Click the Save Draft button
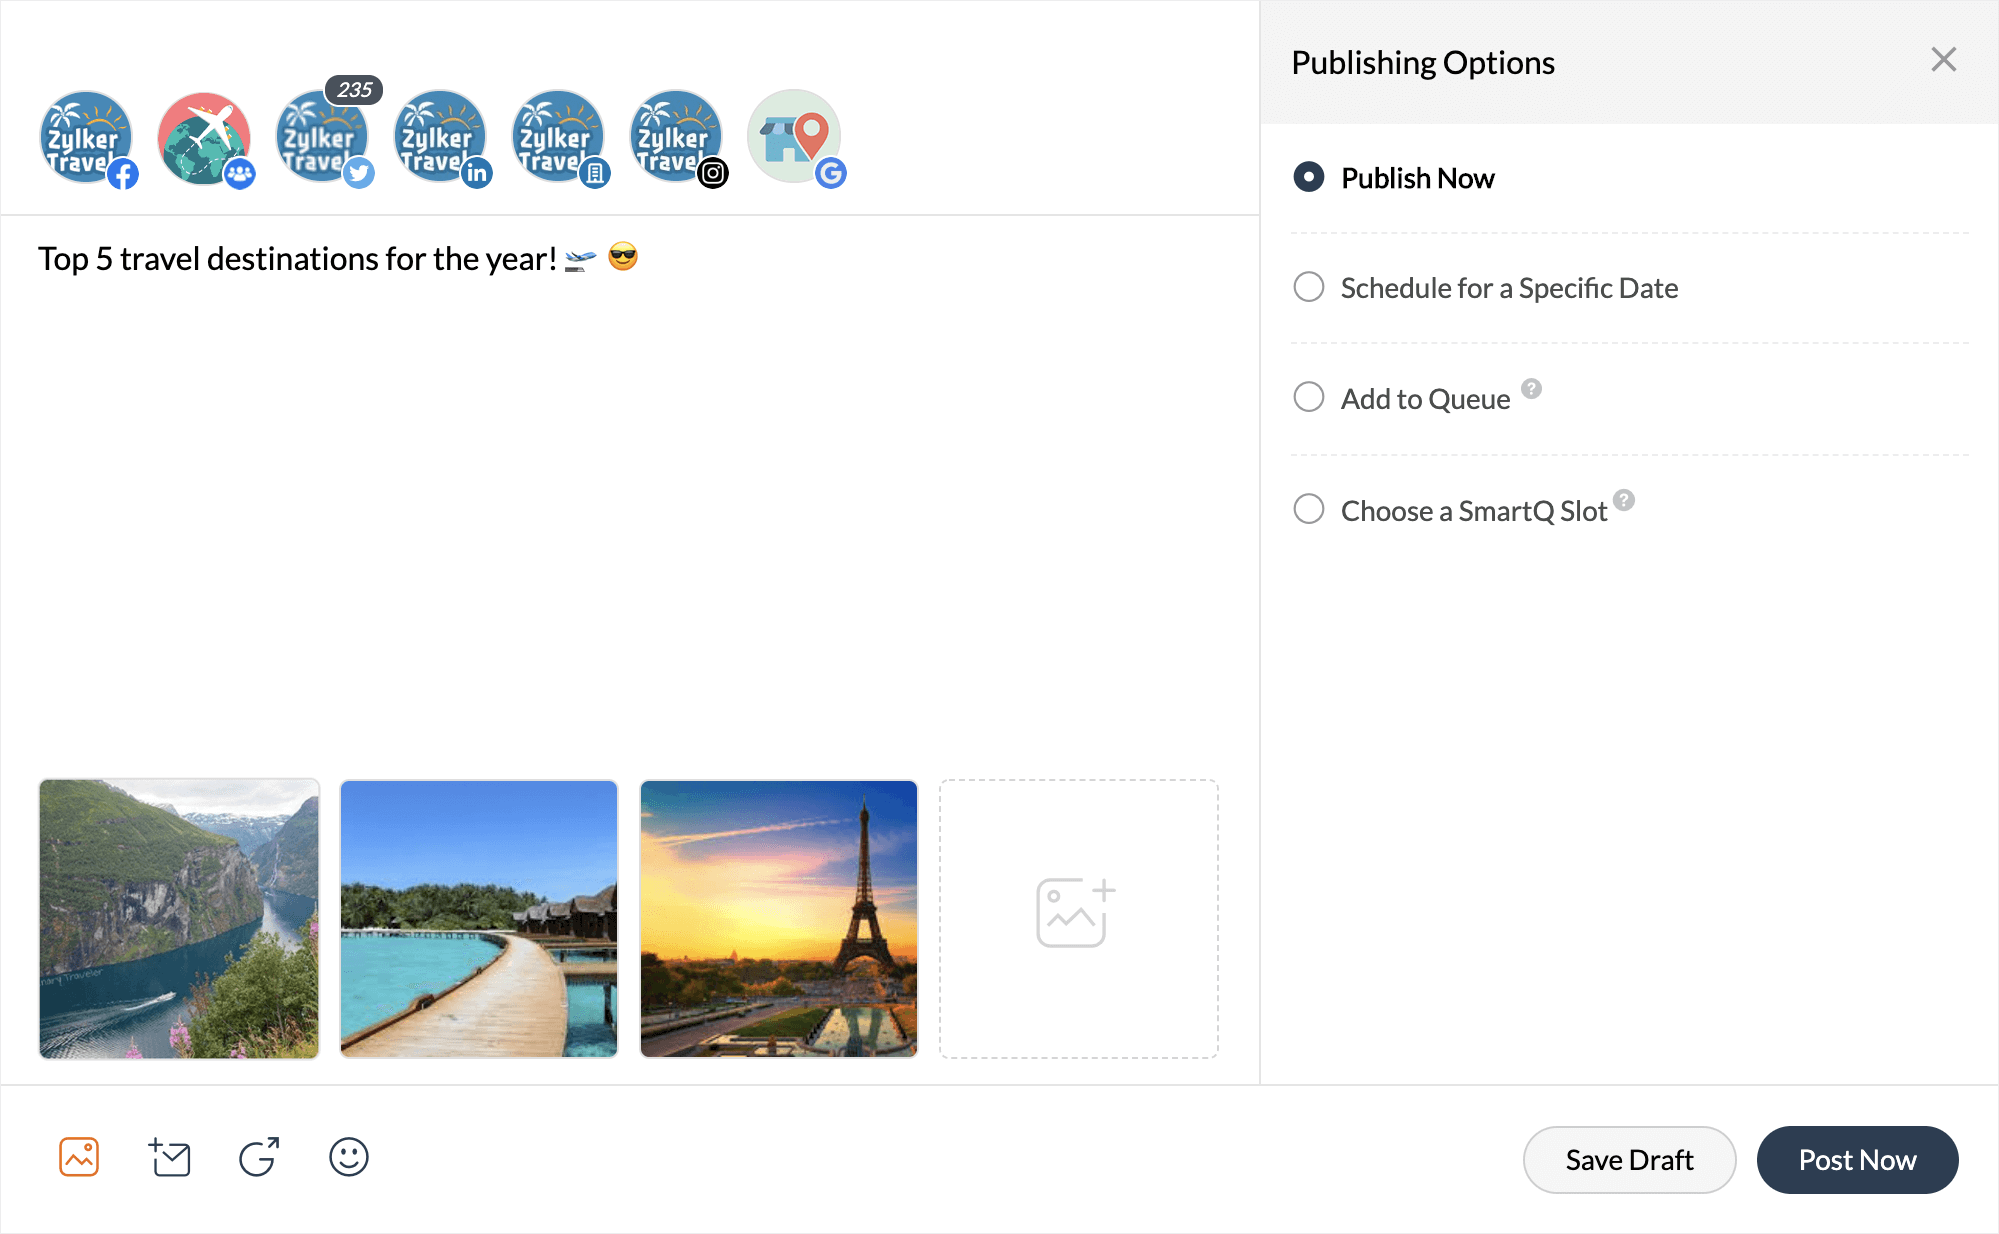This screenshot has height=1234, width=1999. coord(1629,1160)
